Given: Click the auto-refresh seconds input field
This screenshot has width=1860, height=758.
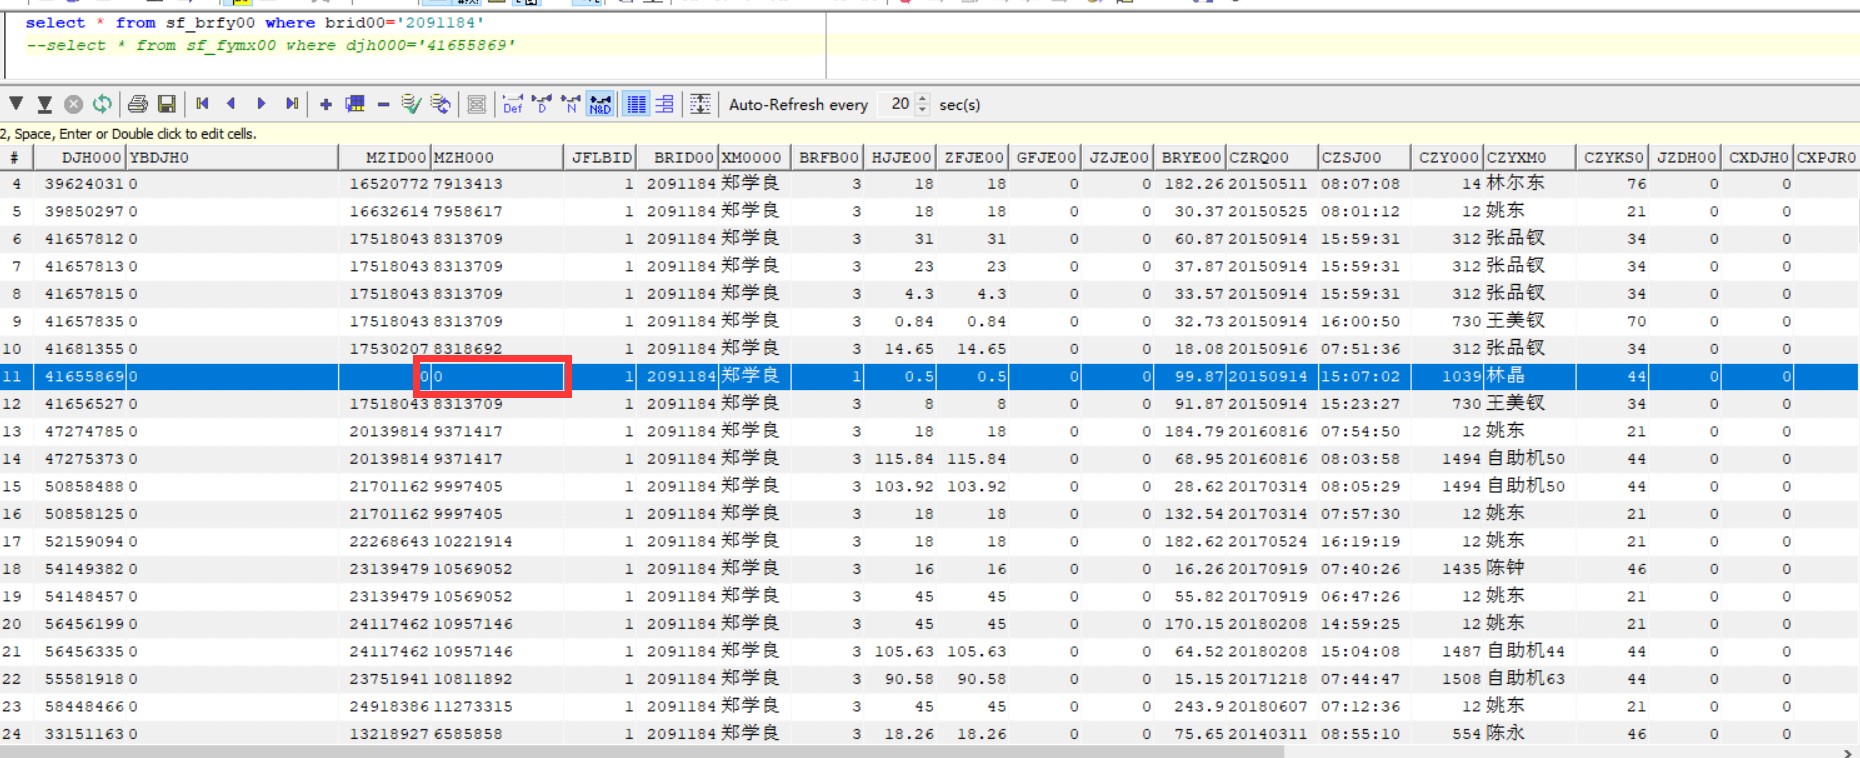Looking at the screenshot, I should tap(896, 104).
